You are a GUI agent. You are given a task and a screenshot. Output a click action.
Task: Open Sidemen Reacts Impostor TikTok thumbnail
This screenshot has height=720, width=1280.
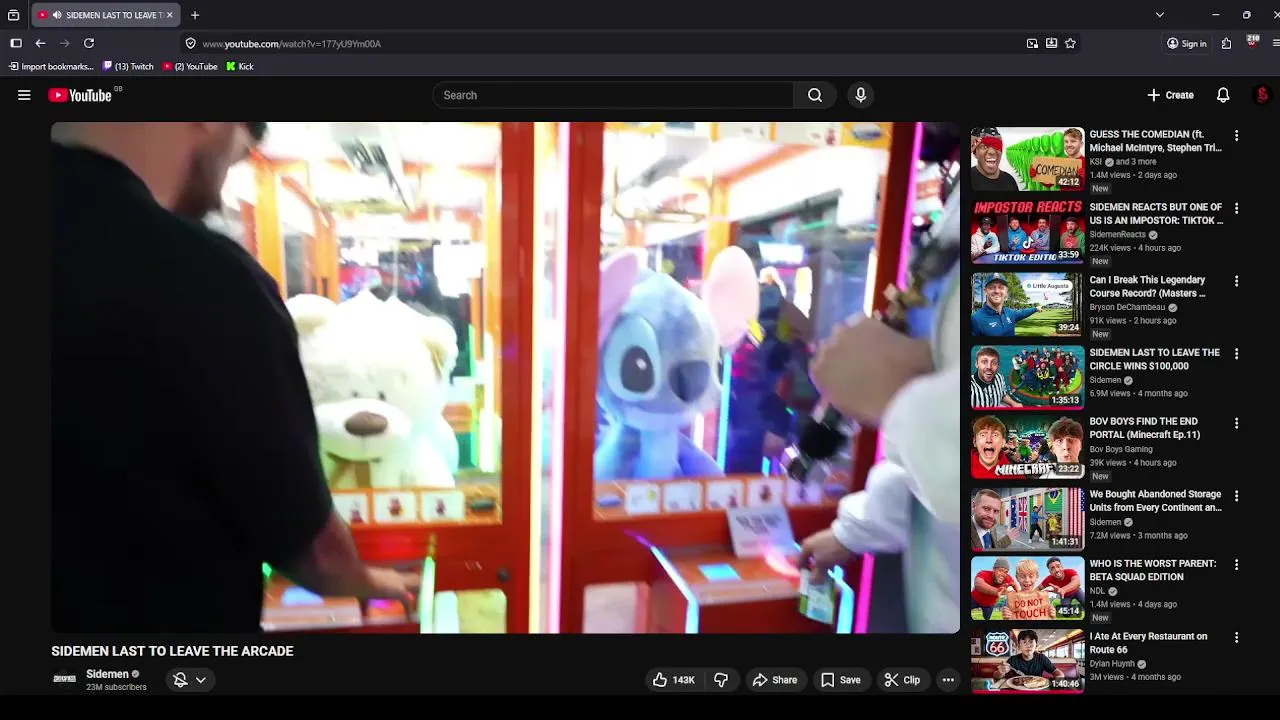1027,232
